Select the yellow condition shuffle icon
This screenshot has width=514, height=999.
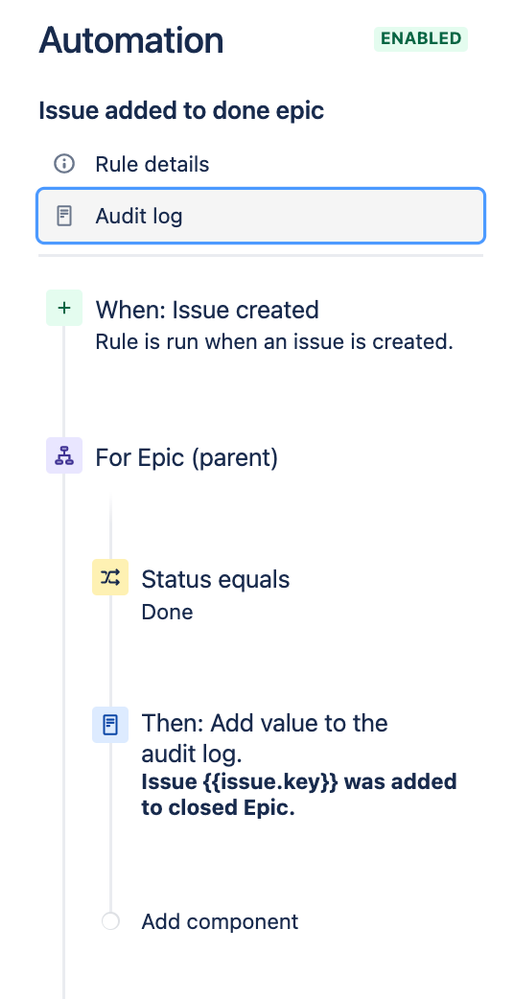click(110, 577)
